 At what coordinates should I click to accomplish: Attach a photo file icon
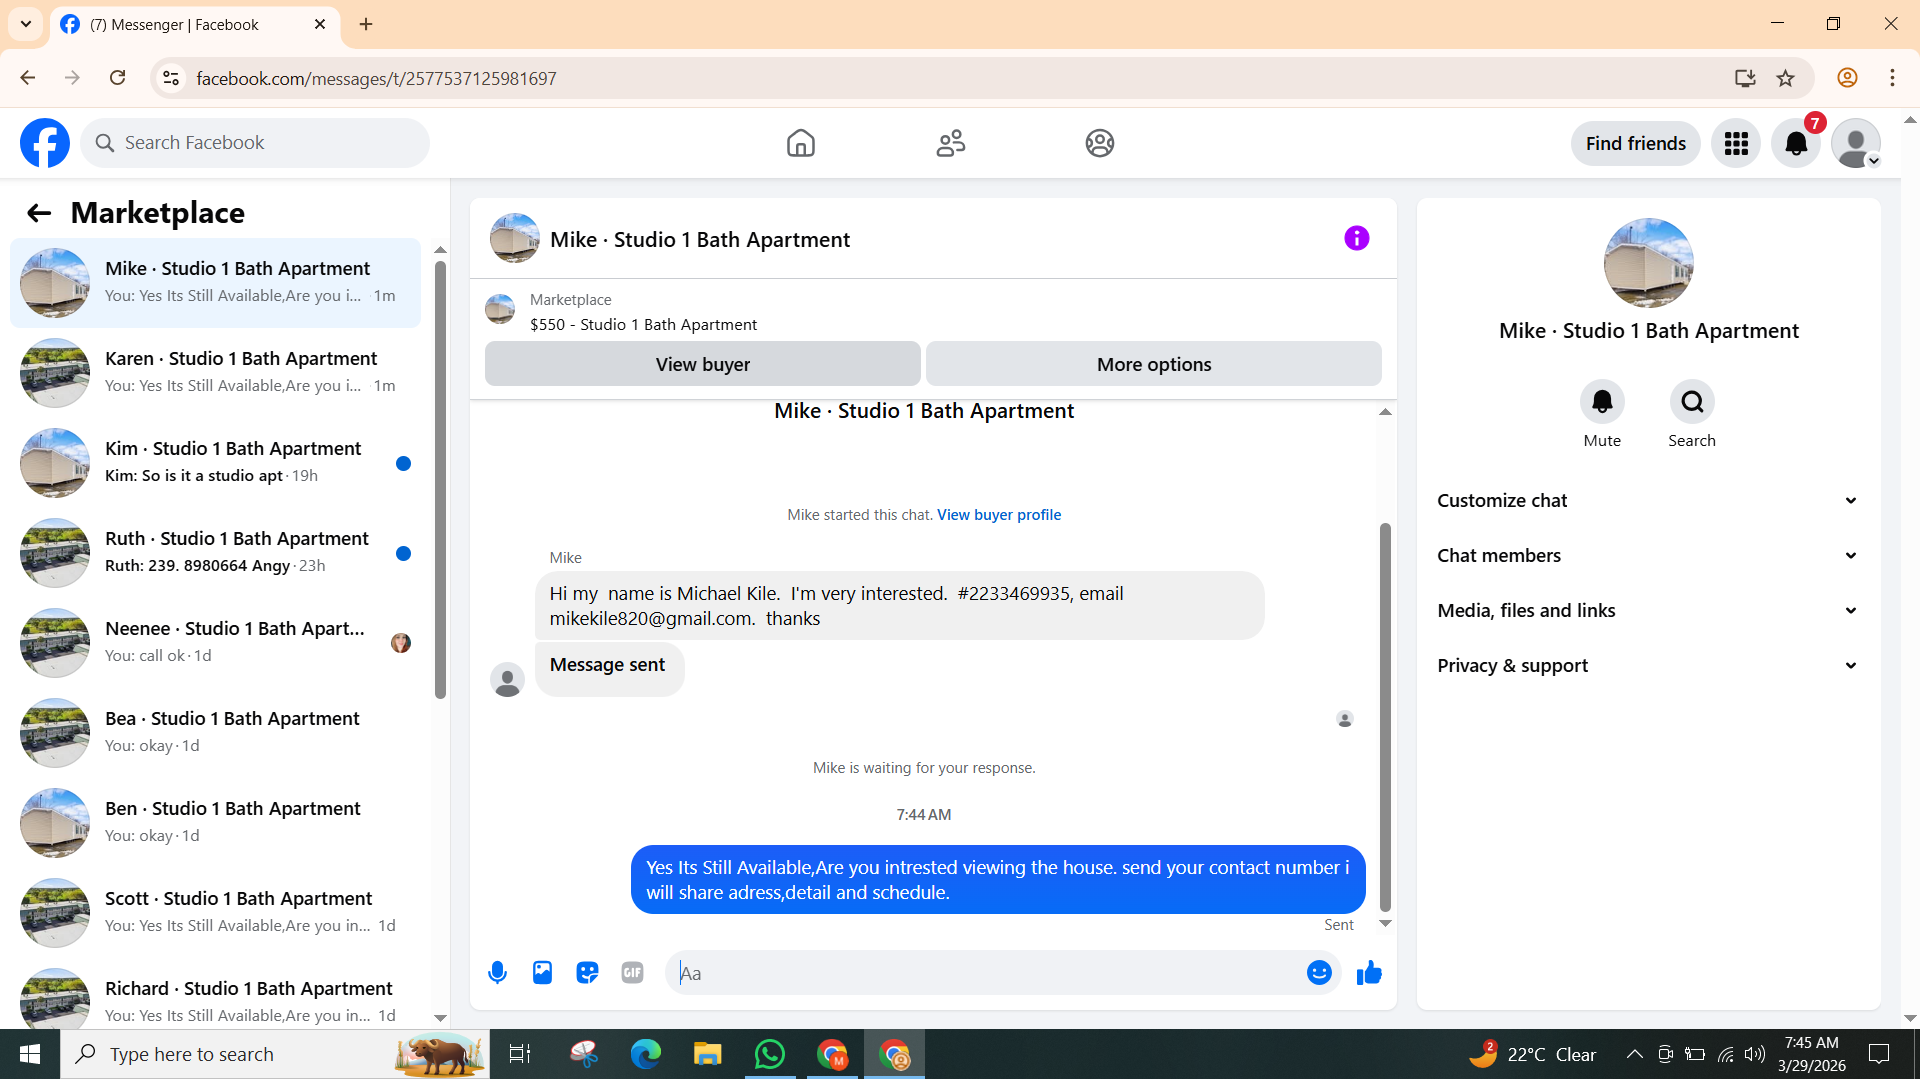point(542,973)
